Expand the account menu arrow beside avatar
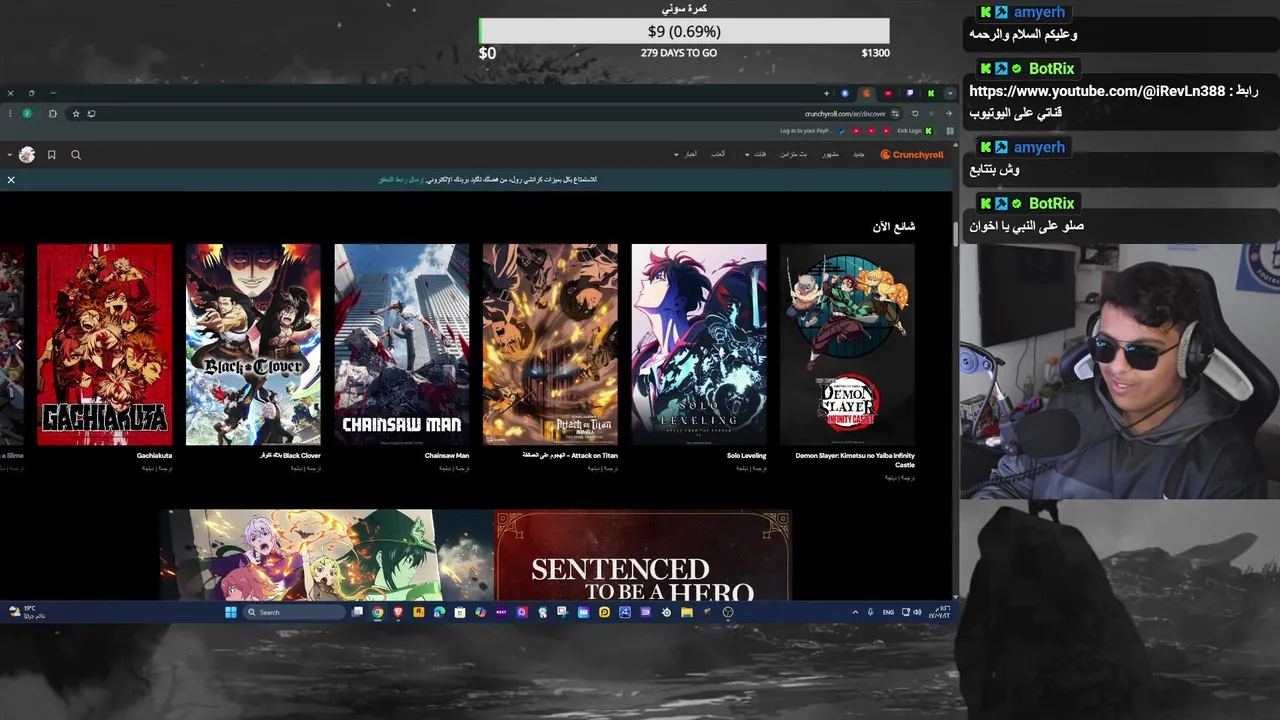Screen dimensions: 1280x720 coord(9,155)
